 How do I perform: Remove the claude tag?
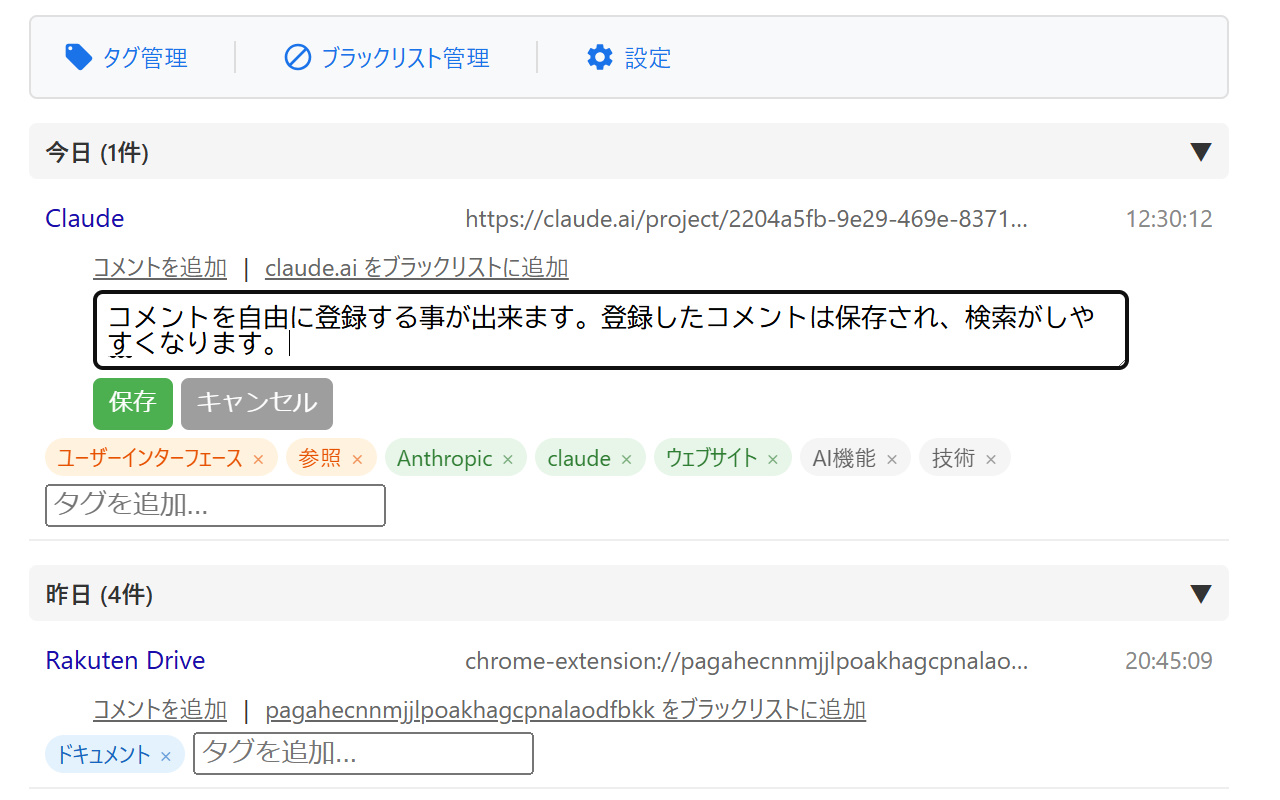click(626, 459)
